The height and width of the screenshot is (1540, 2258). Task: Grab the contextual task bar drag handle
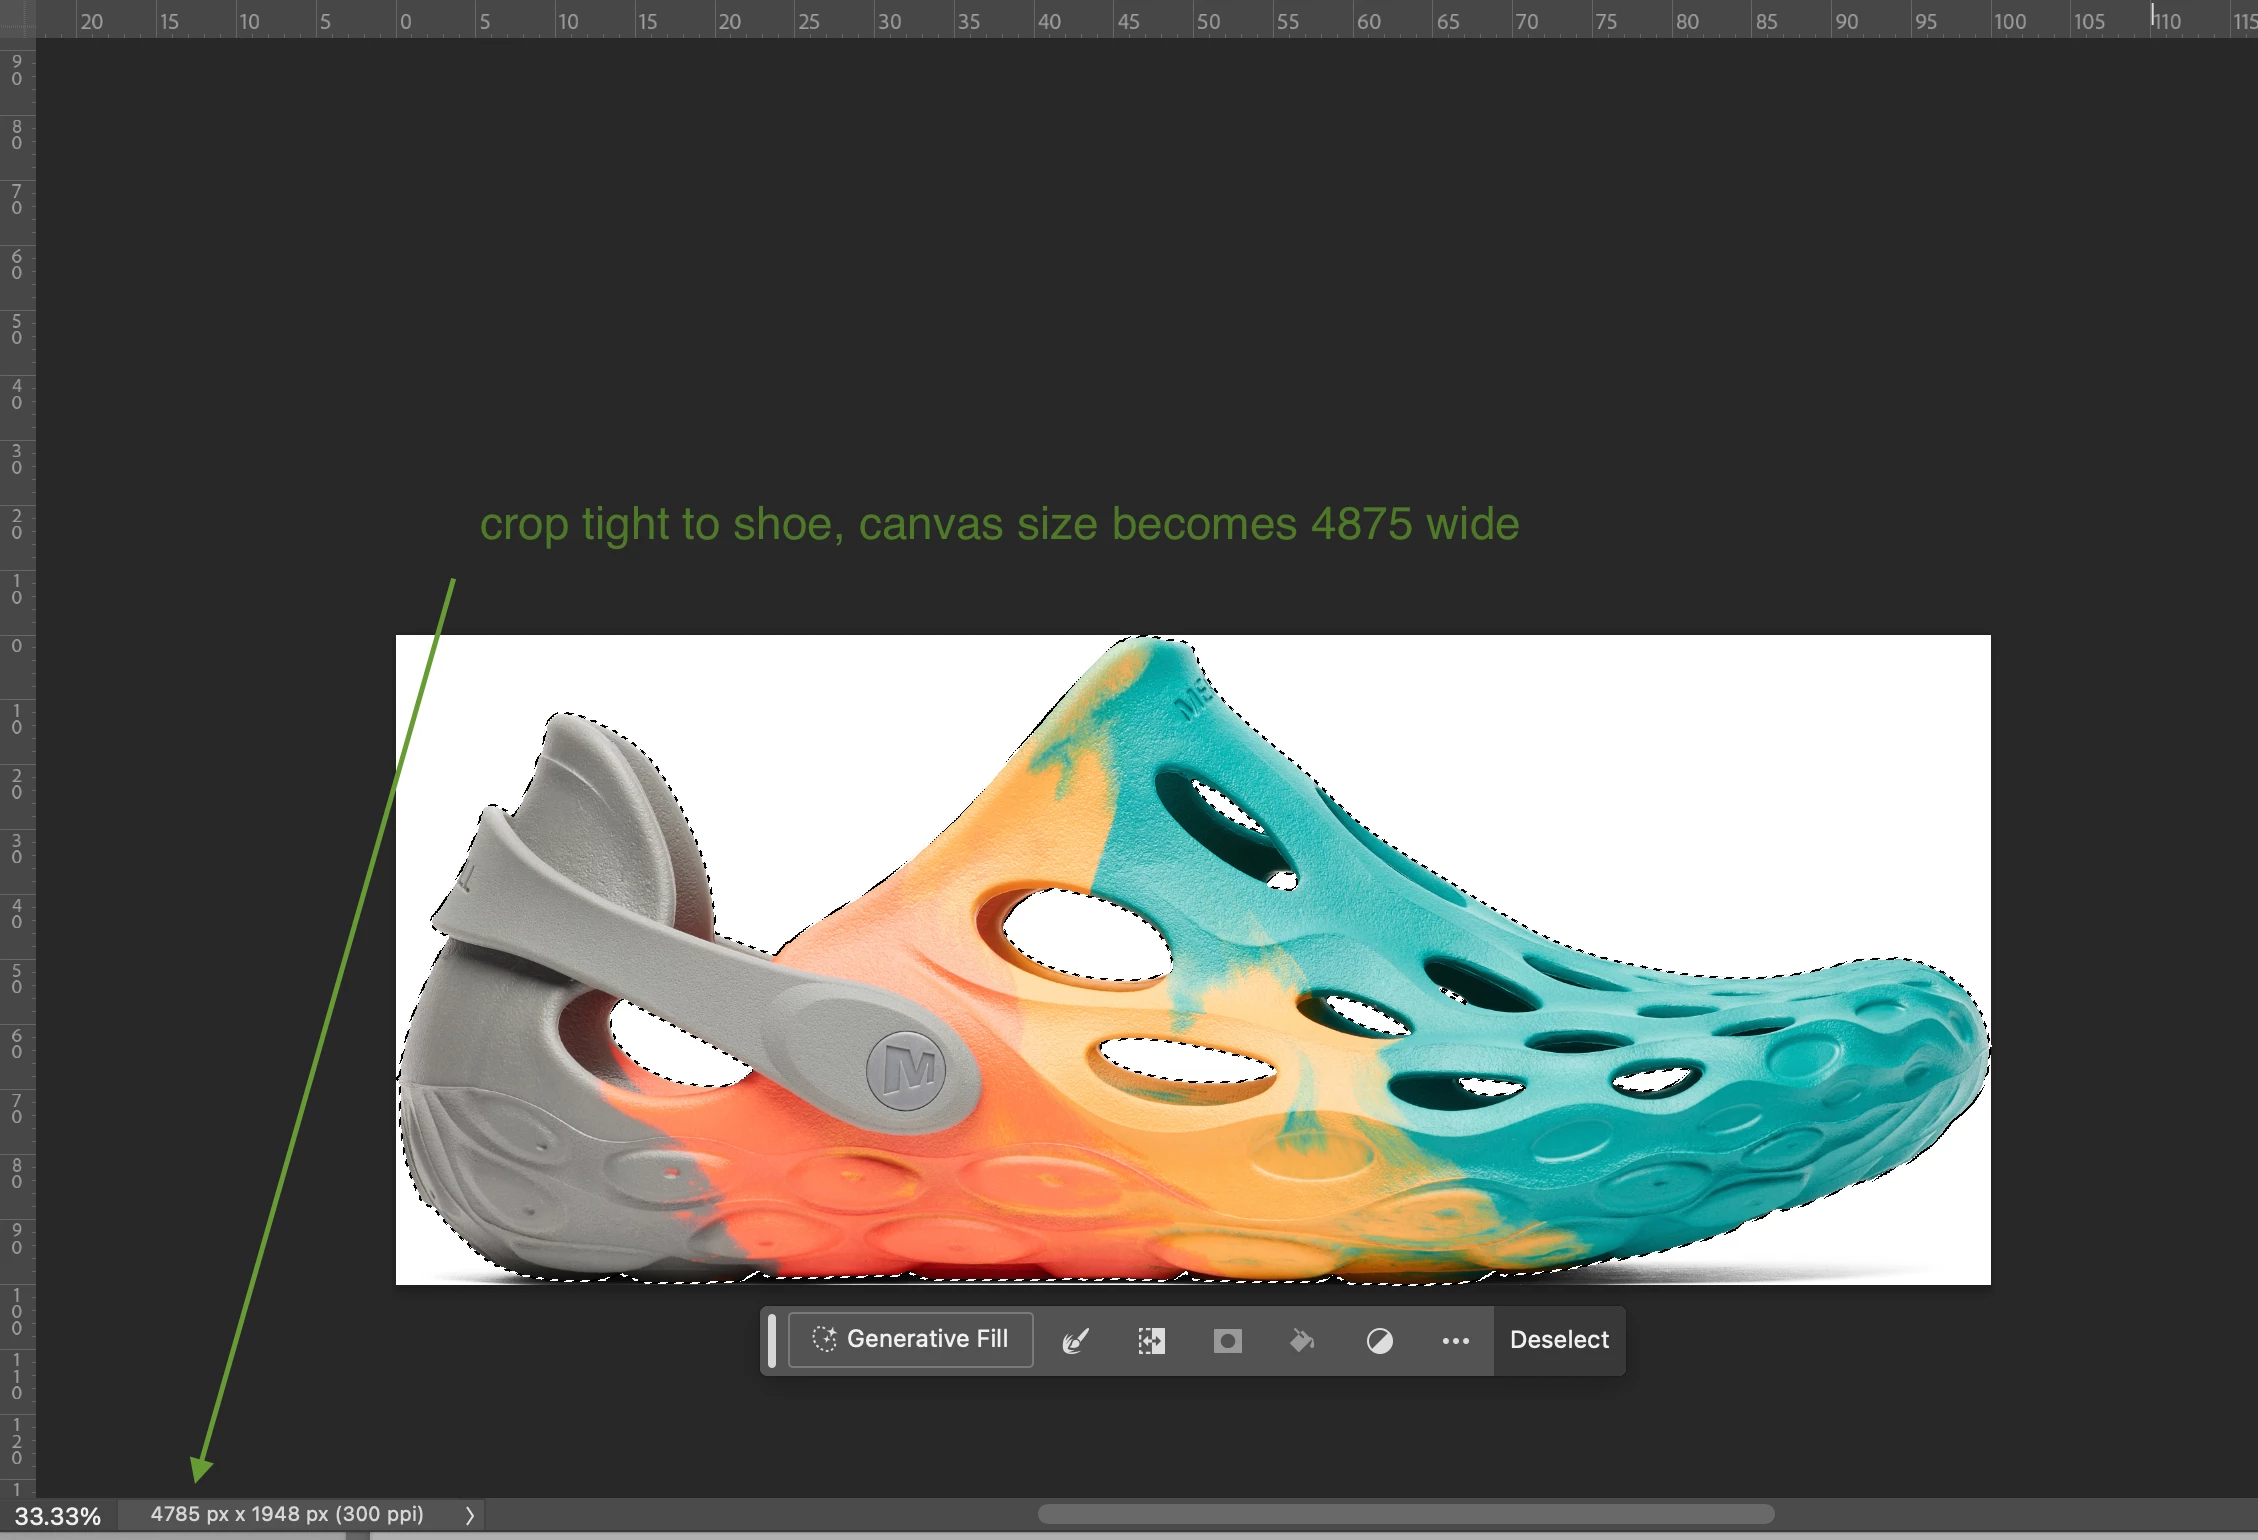click(x=772, y=1340)
